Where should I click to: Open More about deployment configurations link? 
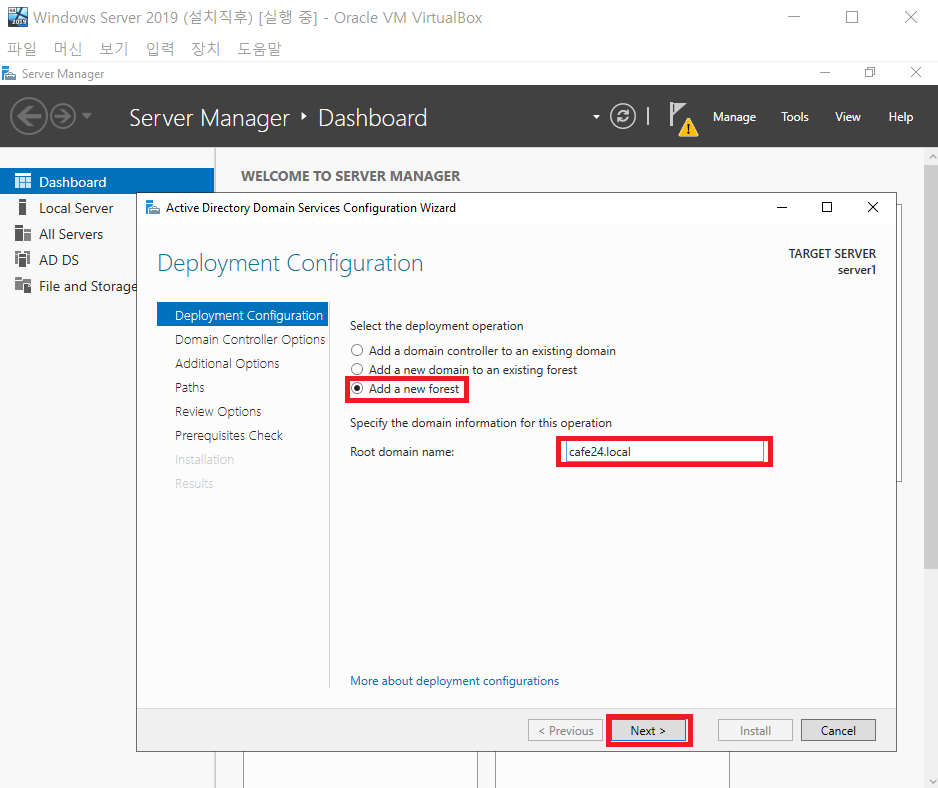click(455, 681)
